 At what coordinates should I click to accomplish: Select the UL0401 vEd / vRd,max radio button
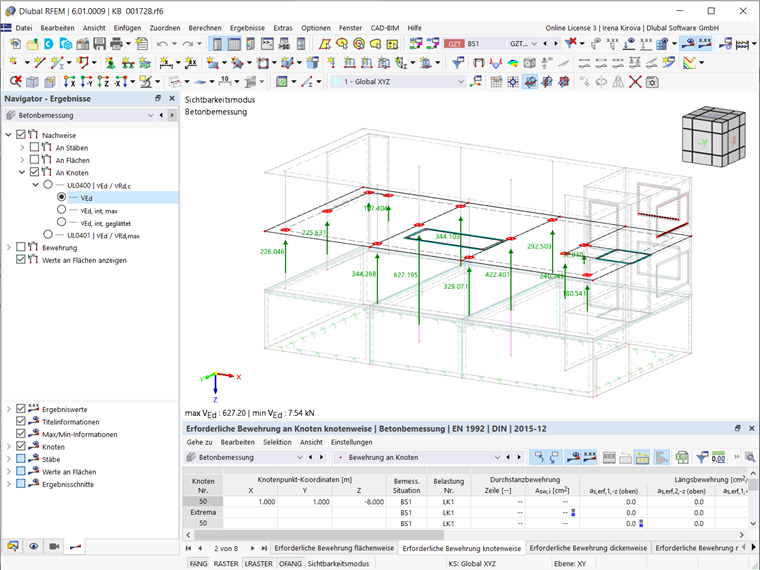click(x=48, y=235)
